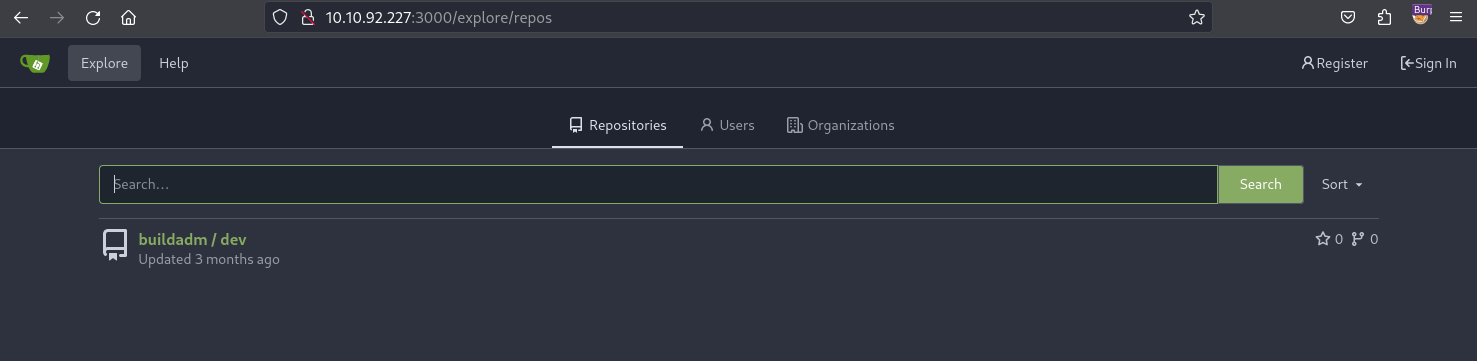Open the Firefox hamburger application menu
This screenshot has width=1477, height=361.
(1455, 17)
